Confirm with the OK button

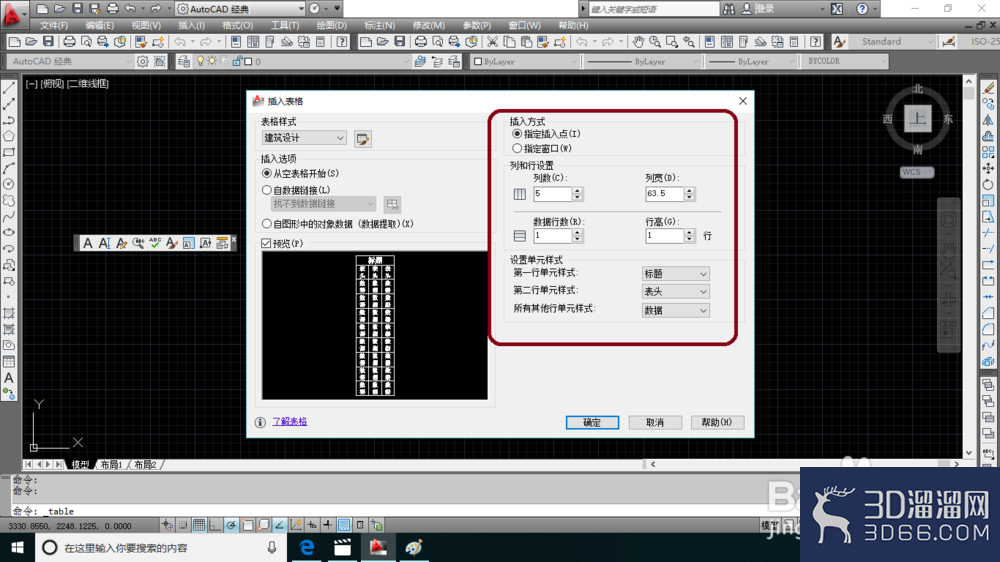pos(592,422)
